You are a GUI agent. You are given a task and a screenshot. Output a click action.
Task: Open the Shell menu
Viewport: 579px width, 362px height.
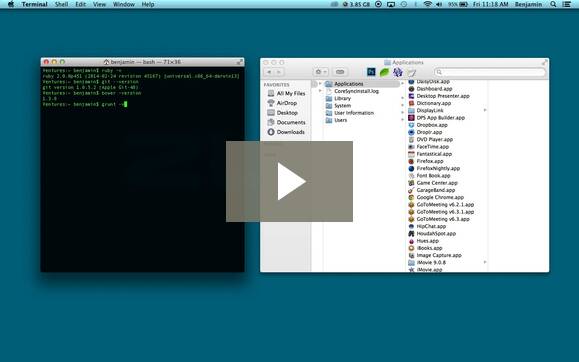(x=61, y=4)
